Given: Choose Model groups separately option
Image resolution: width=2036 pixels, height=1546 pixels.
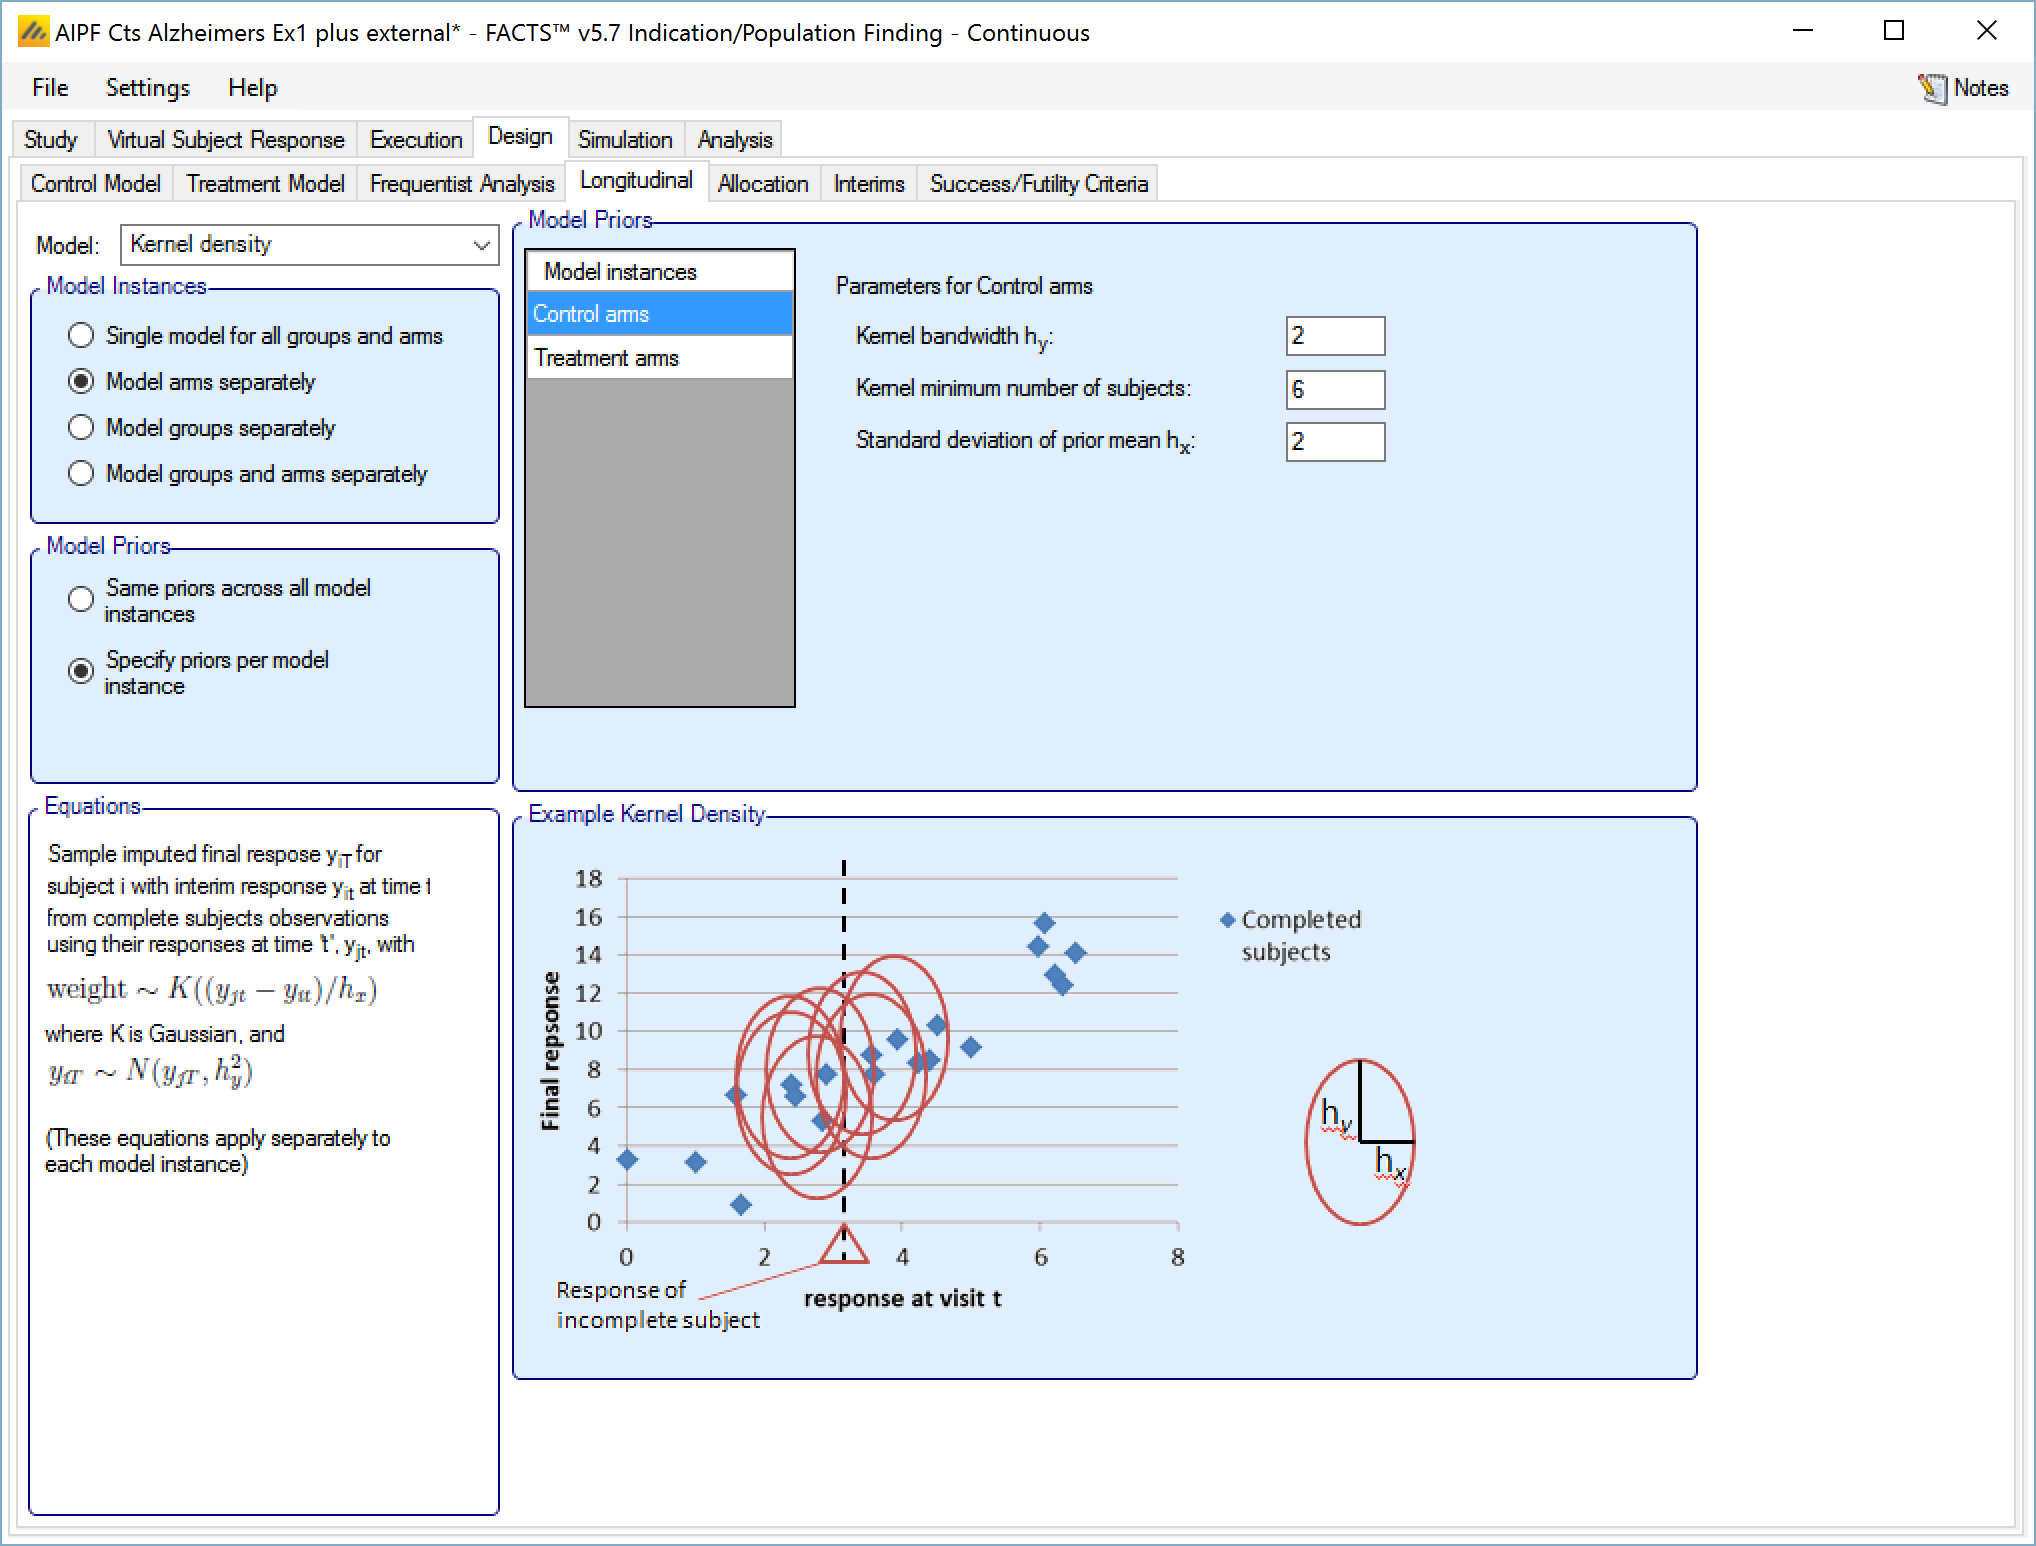Looking at the screenshot, I should click(81, 428).
